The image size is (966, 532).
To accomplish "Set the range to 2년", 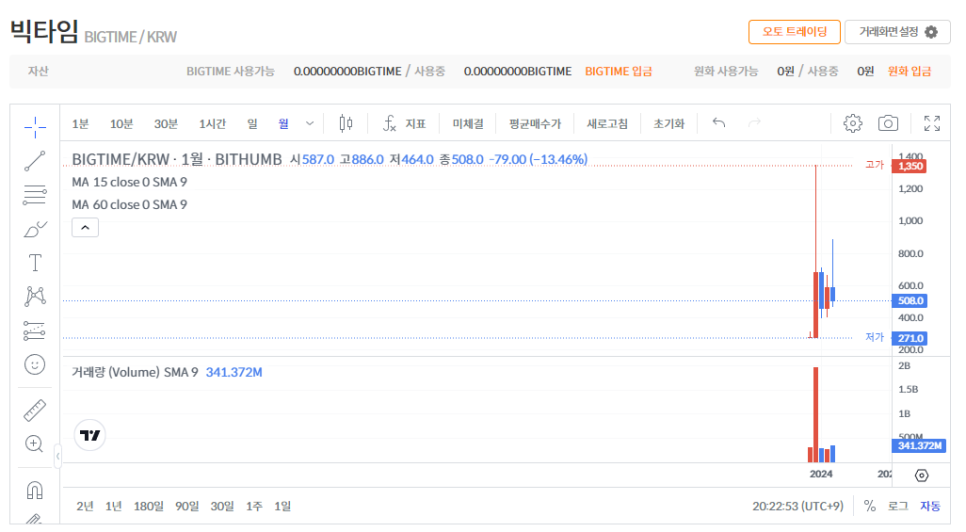I will [85, 506].
